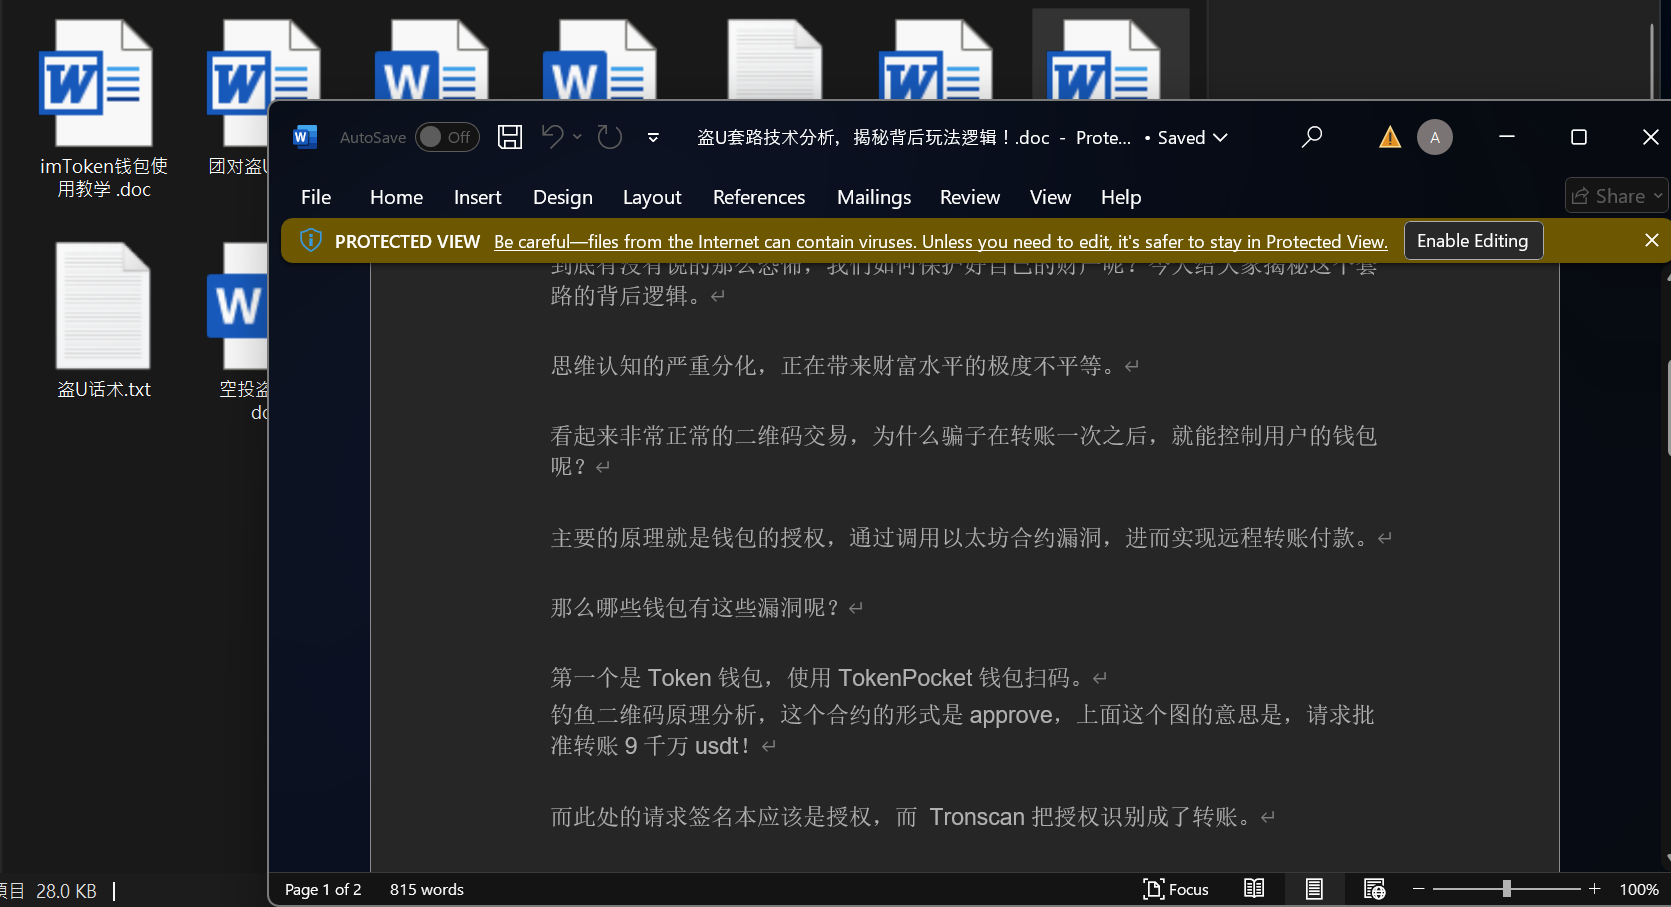Expand the Undo history dropdown arrow
The width and height of the screenshot is (1671, 907).
tap(578, 137)
